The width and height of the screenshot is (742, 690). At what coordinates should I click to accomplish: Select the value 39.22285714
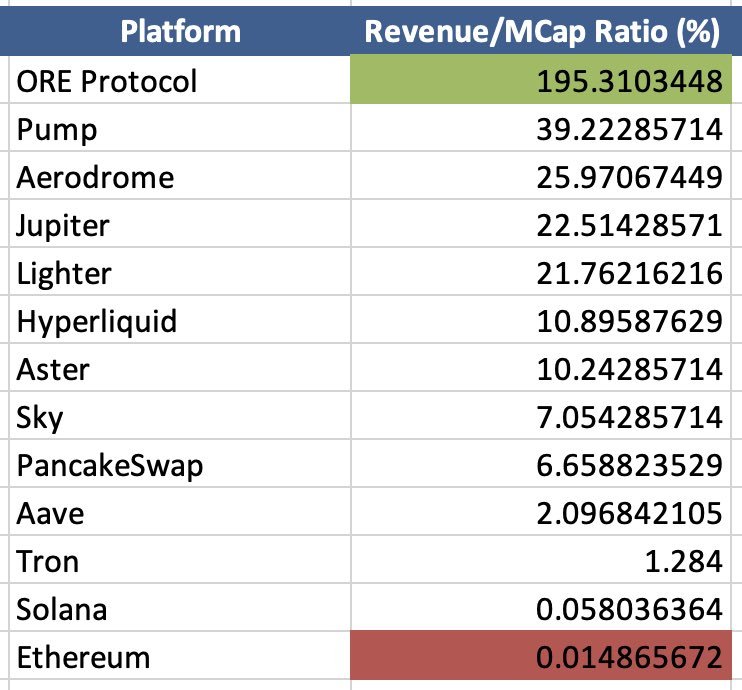click(541, 128)
